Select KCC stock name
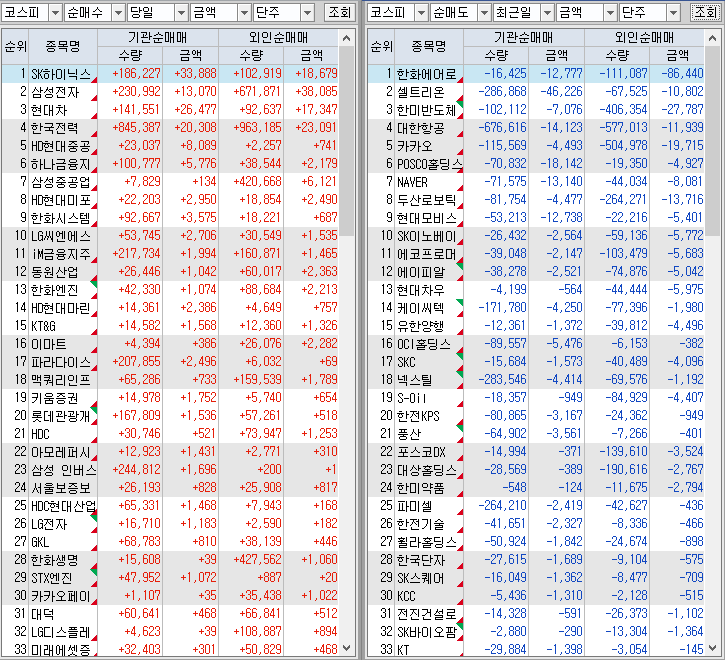725x660 pixels. pos(406,597)
